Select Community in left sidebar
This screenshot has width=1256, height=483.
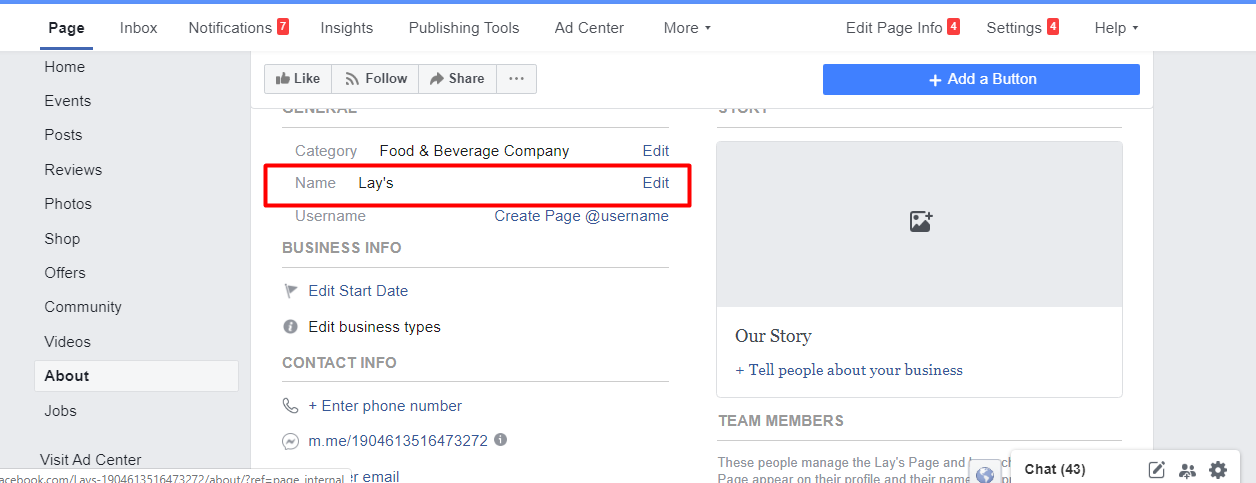[x=83, y=307]
